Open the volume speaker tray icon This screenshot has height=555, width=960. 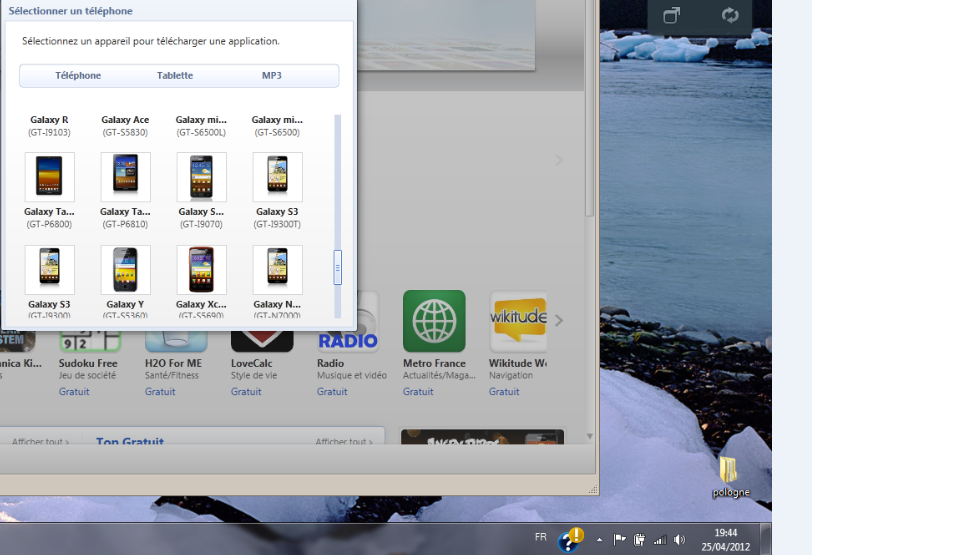pyautogui.click(x=679, y=539)
